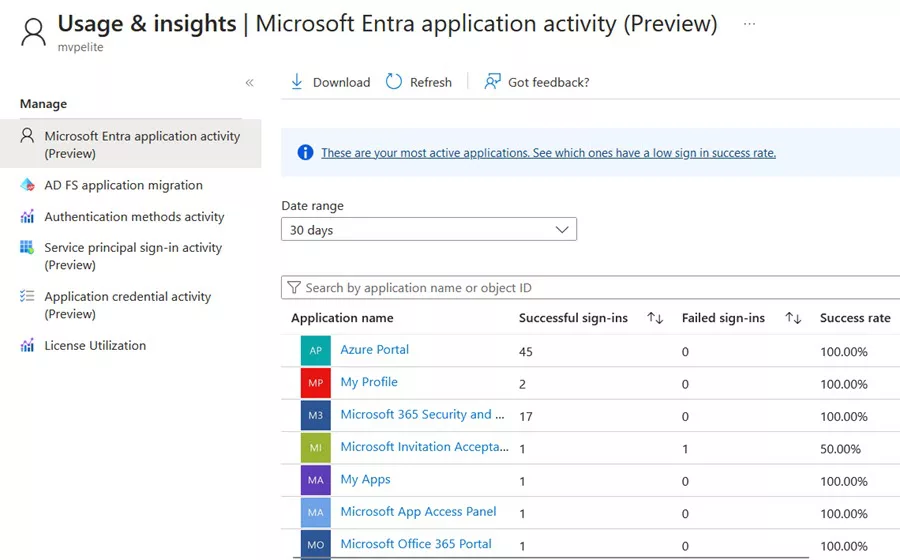The height and width of the screenshot is (560, 900).
Task: Click the dropdown chevron in Date range
Action: 562,230
